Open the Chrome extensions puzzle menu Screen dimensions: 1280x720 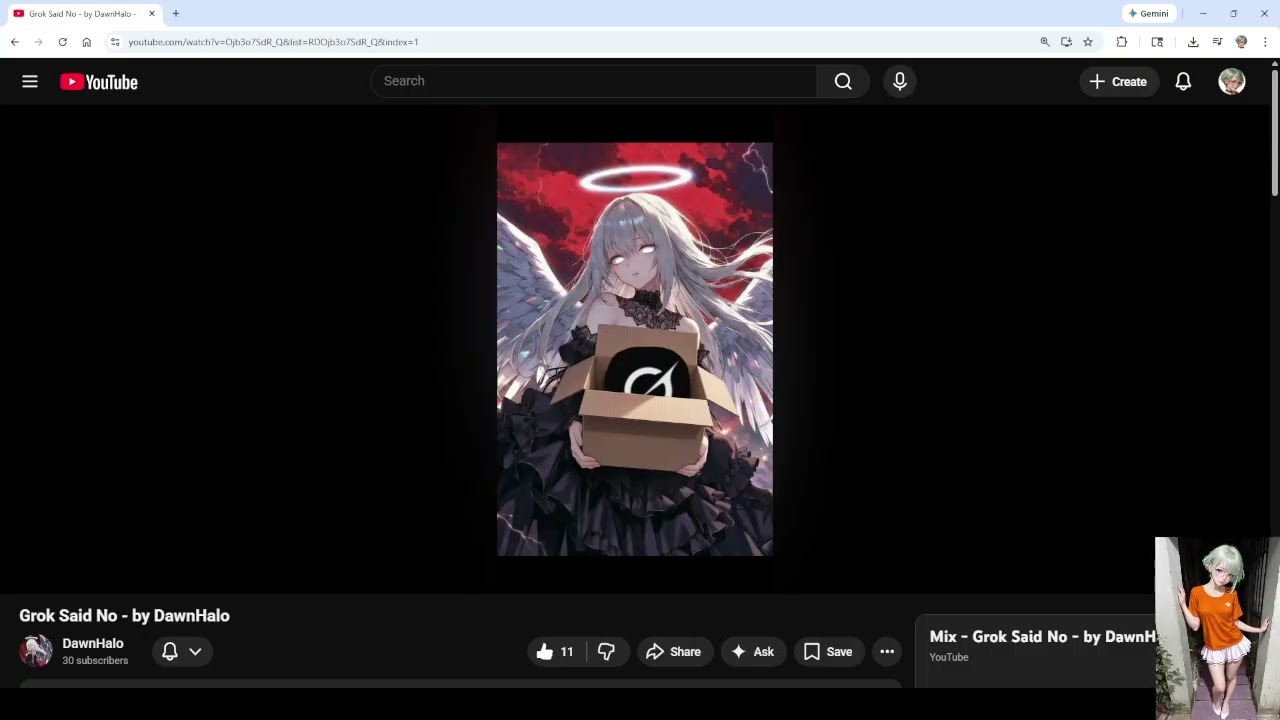[1122, 42]
